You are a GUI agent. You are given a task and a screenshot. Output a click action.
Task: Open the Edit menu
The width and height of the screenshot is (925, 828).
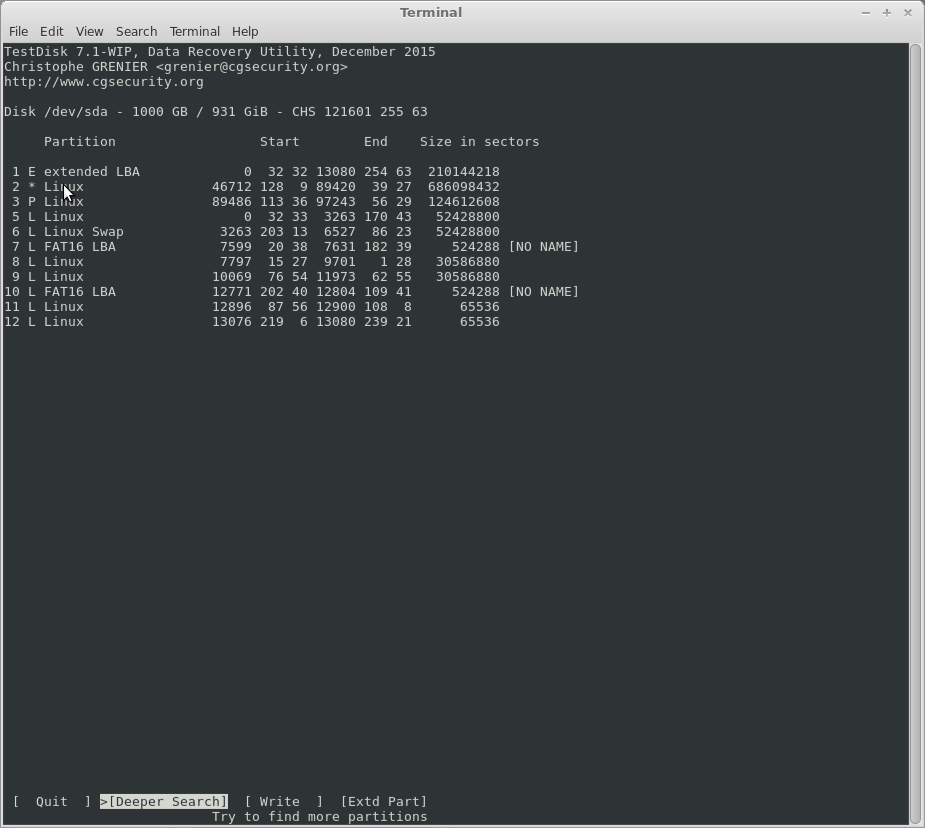coord(51,31)
